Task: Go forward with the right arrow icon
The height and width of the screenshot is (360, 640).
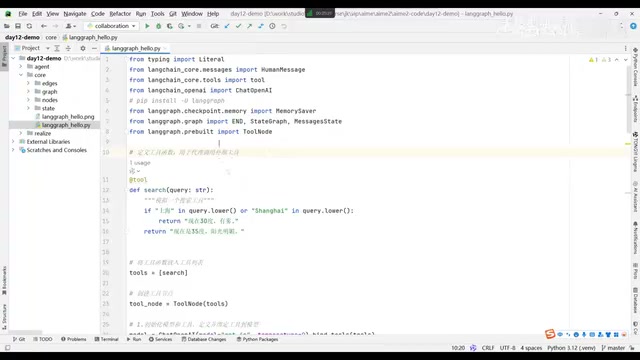Action: click(55, 26)
